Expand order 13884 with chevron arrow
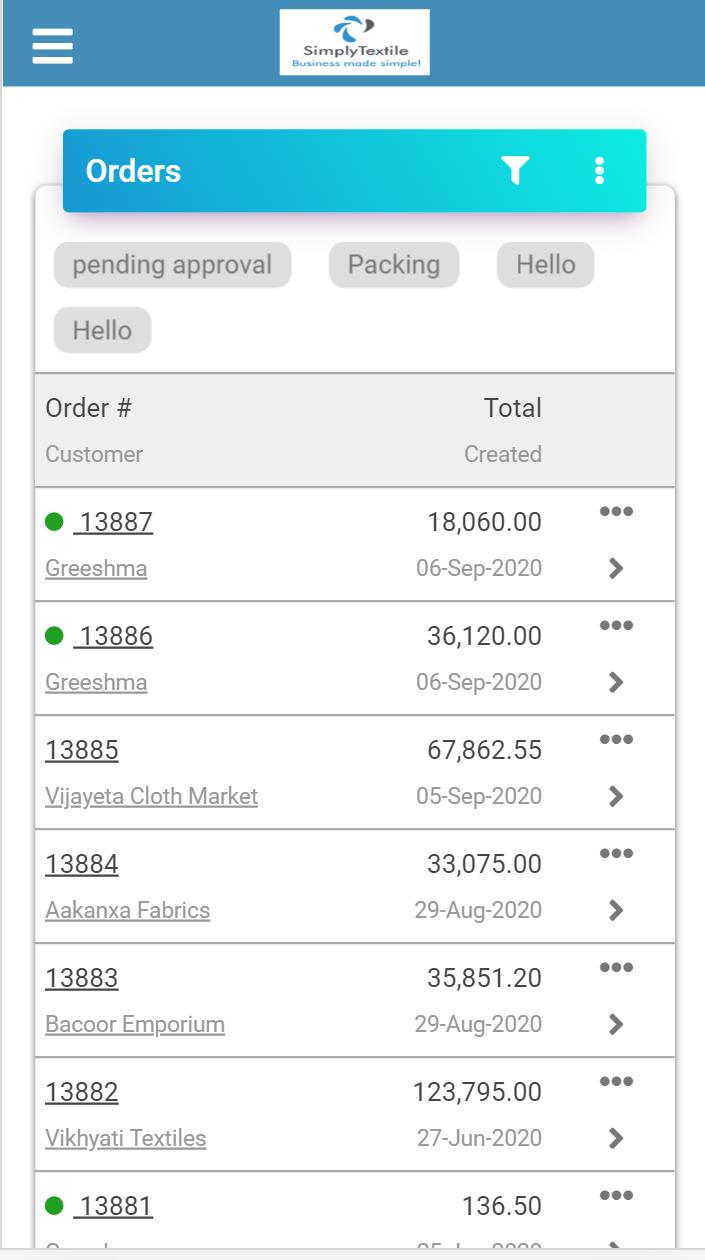 pos(616,910)
